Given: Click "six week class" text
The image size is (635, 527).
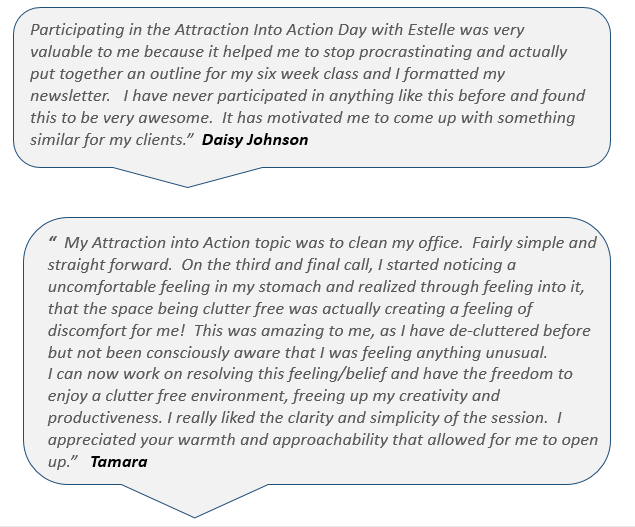Looking at the screenshot, I should coord(309,74).
